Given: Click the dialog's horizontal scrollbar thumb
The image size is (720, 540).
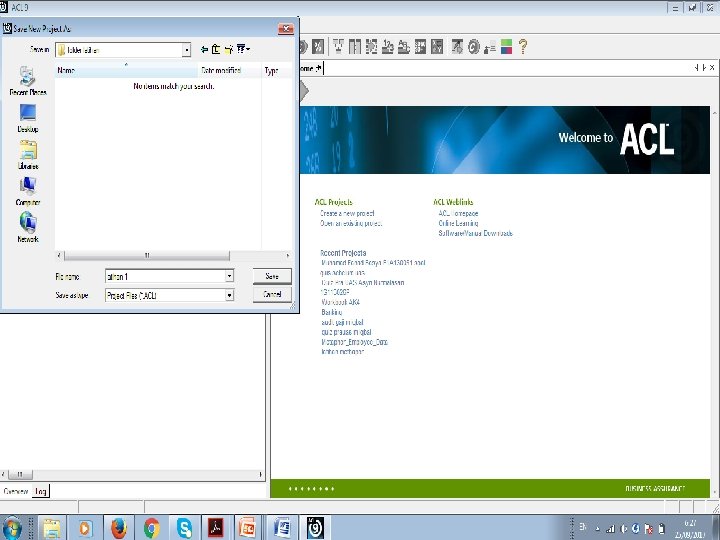Looking at the screenshot, I should coord(147,255).
